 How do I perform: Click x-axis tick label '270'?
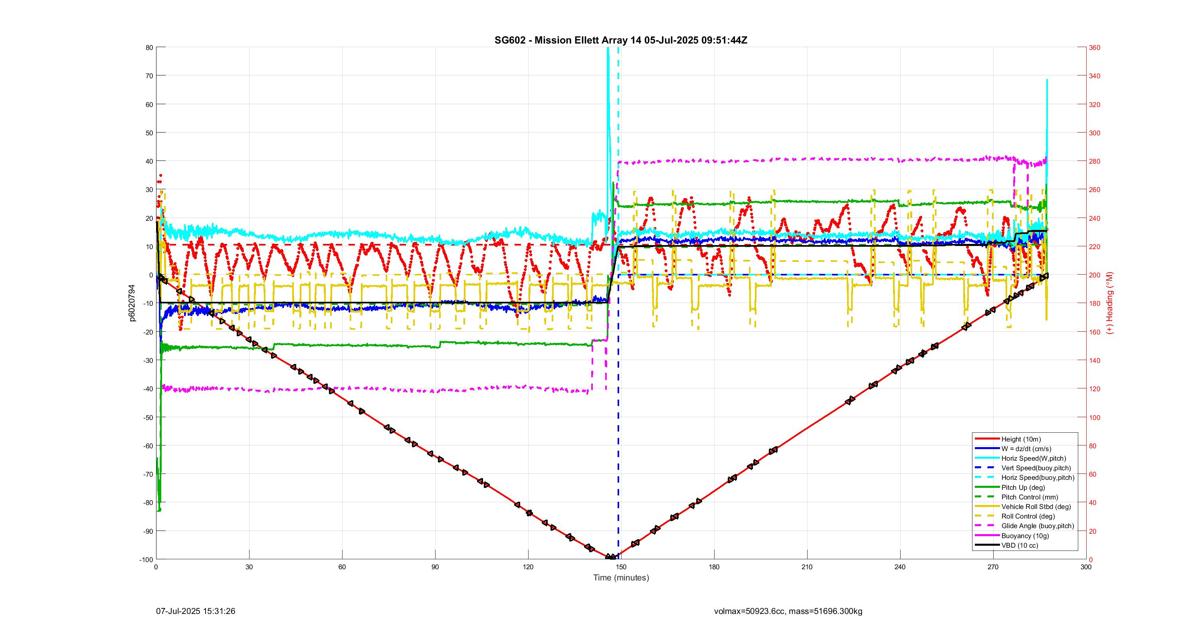pyautogui.click(x=993, y=567)
